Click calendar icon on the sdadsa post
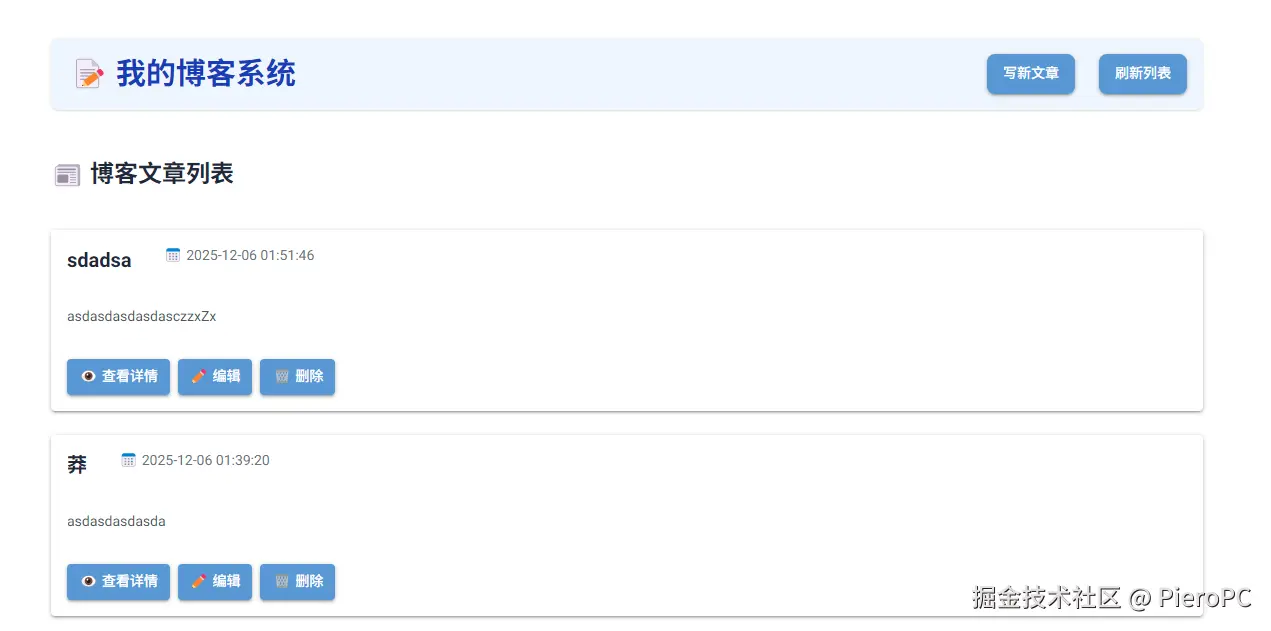The width and height of the screenshot is (1271, 631). [x=173, y=255]
